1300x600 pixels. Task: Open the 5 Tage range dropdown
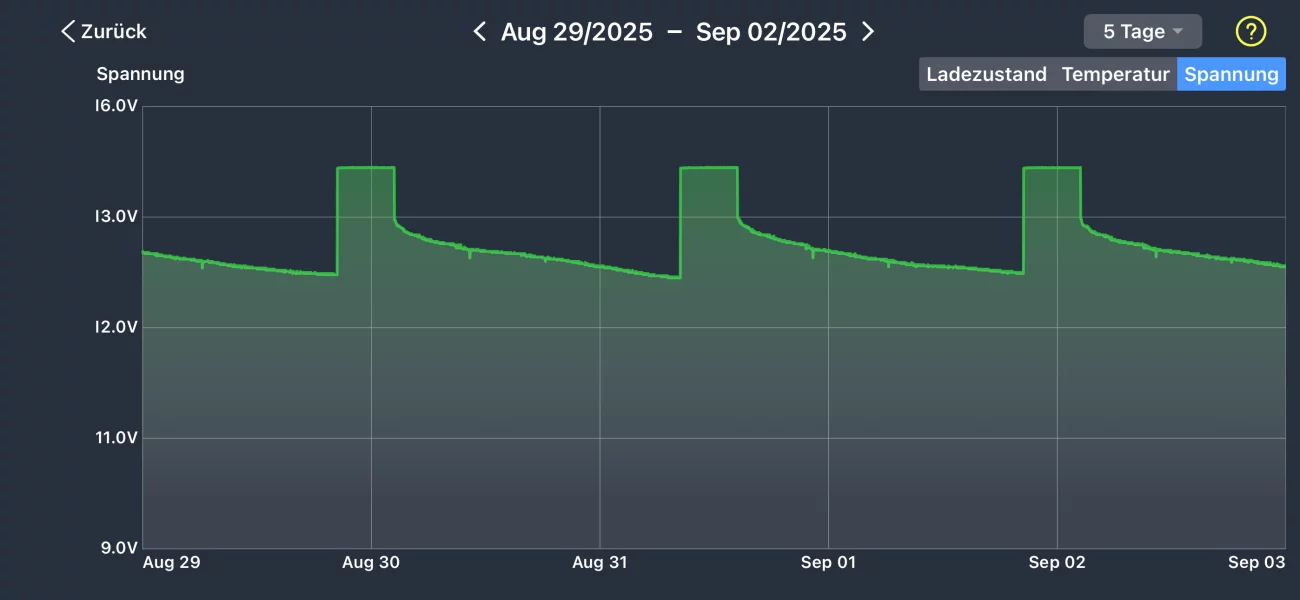pos(1142,32)
